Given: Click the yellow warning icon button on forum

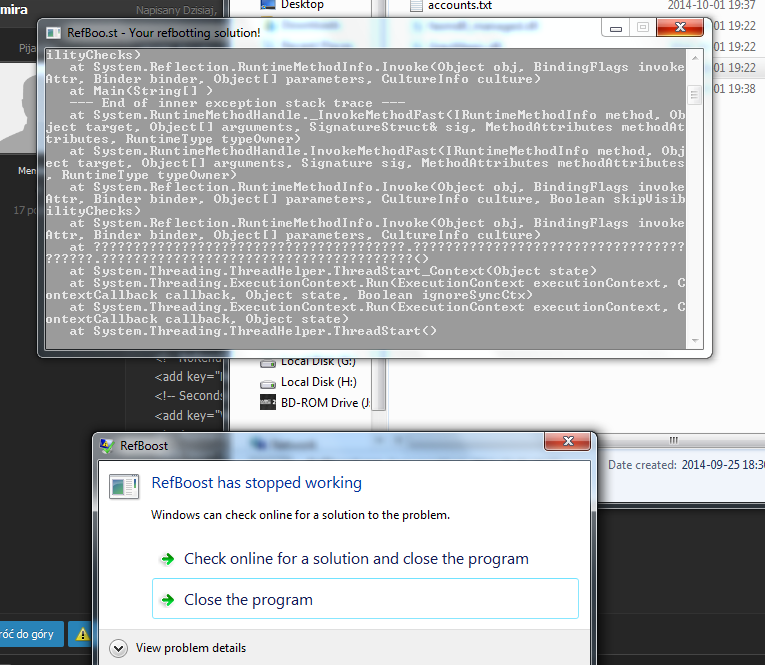Looking at the screenshot, I should pos(82,634).
